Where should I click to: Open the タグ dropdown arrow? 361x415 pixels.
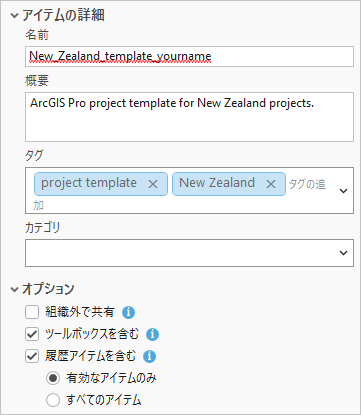tap(343, 191)
